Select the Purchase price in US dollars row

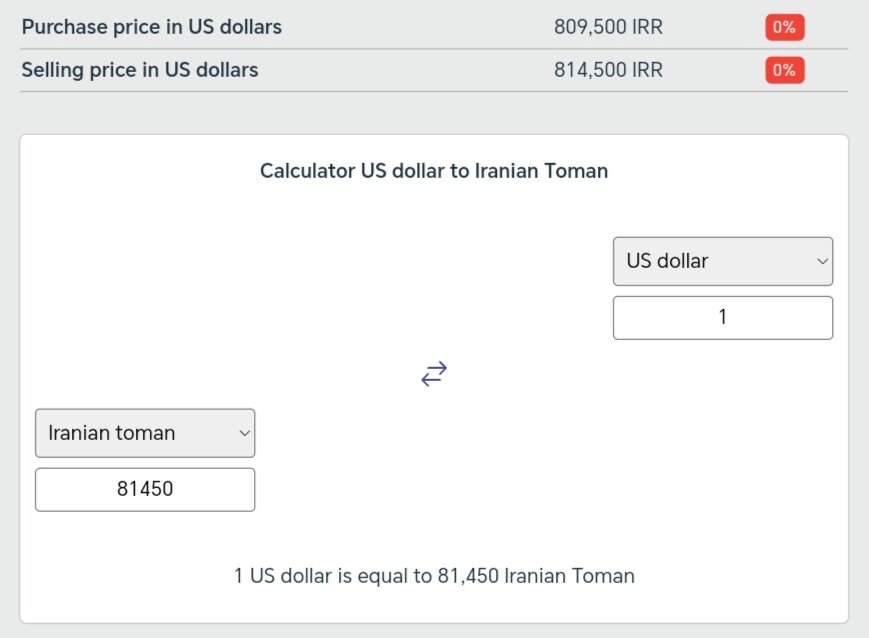click(152, 27)
